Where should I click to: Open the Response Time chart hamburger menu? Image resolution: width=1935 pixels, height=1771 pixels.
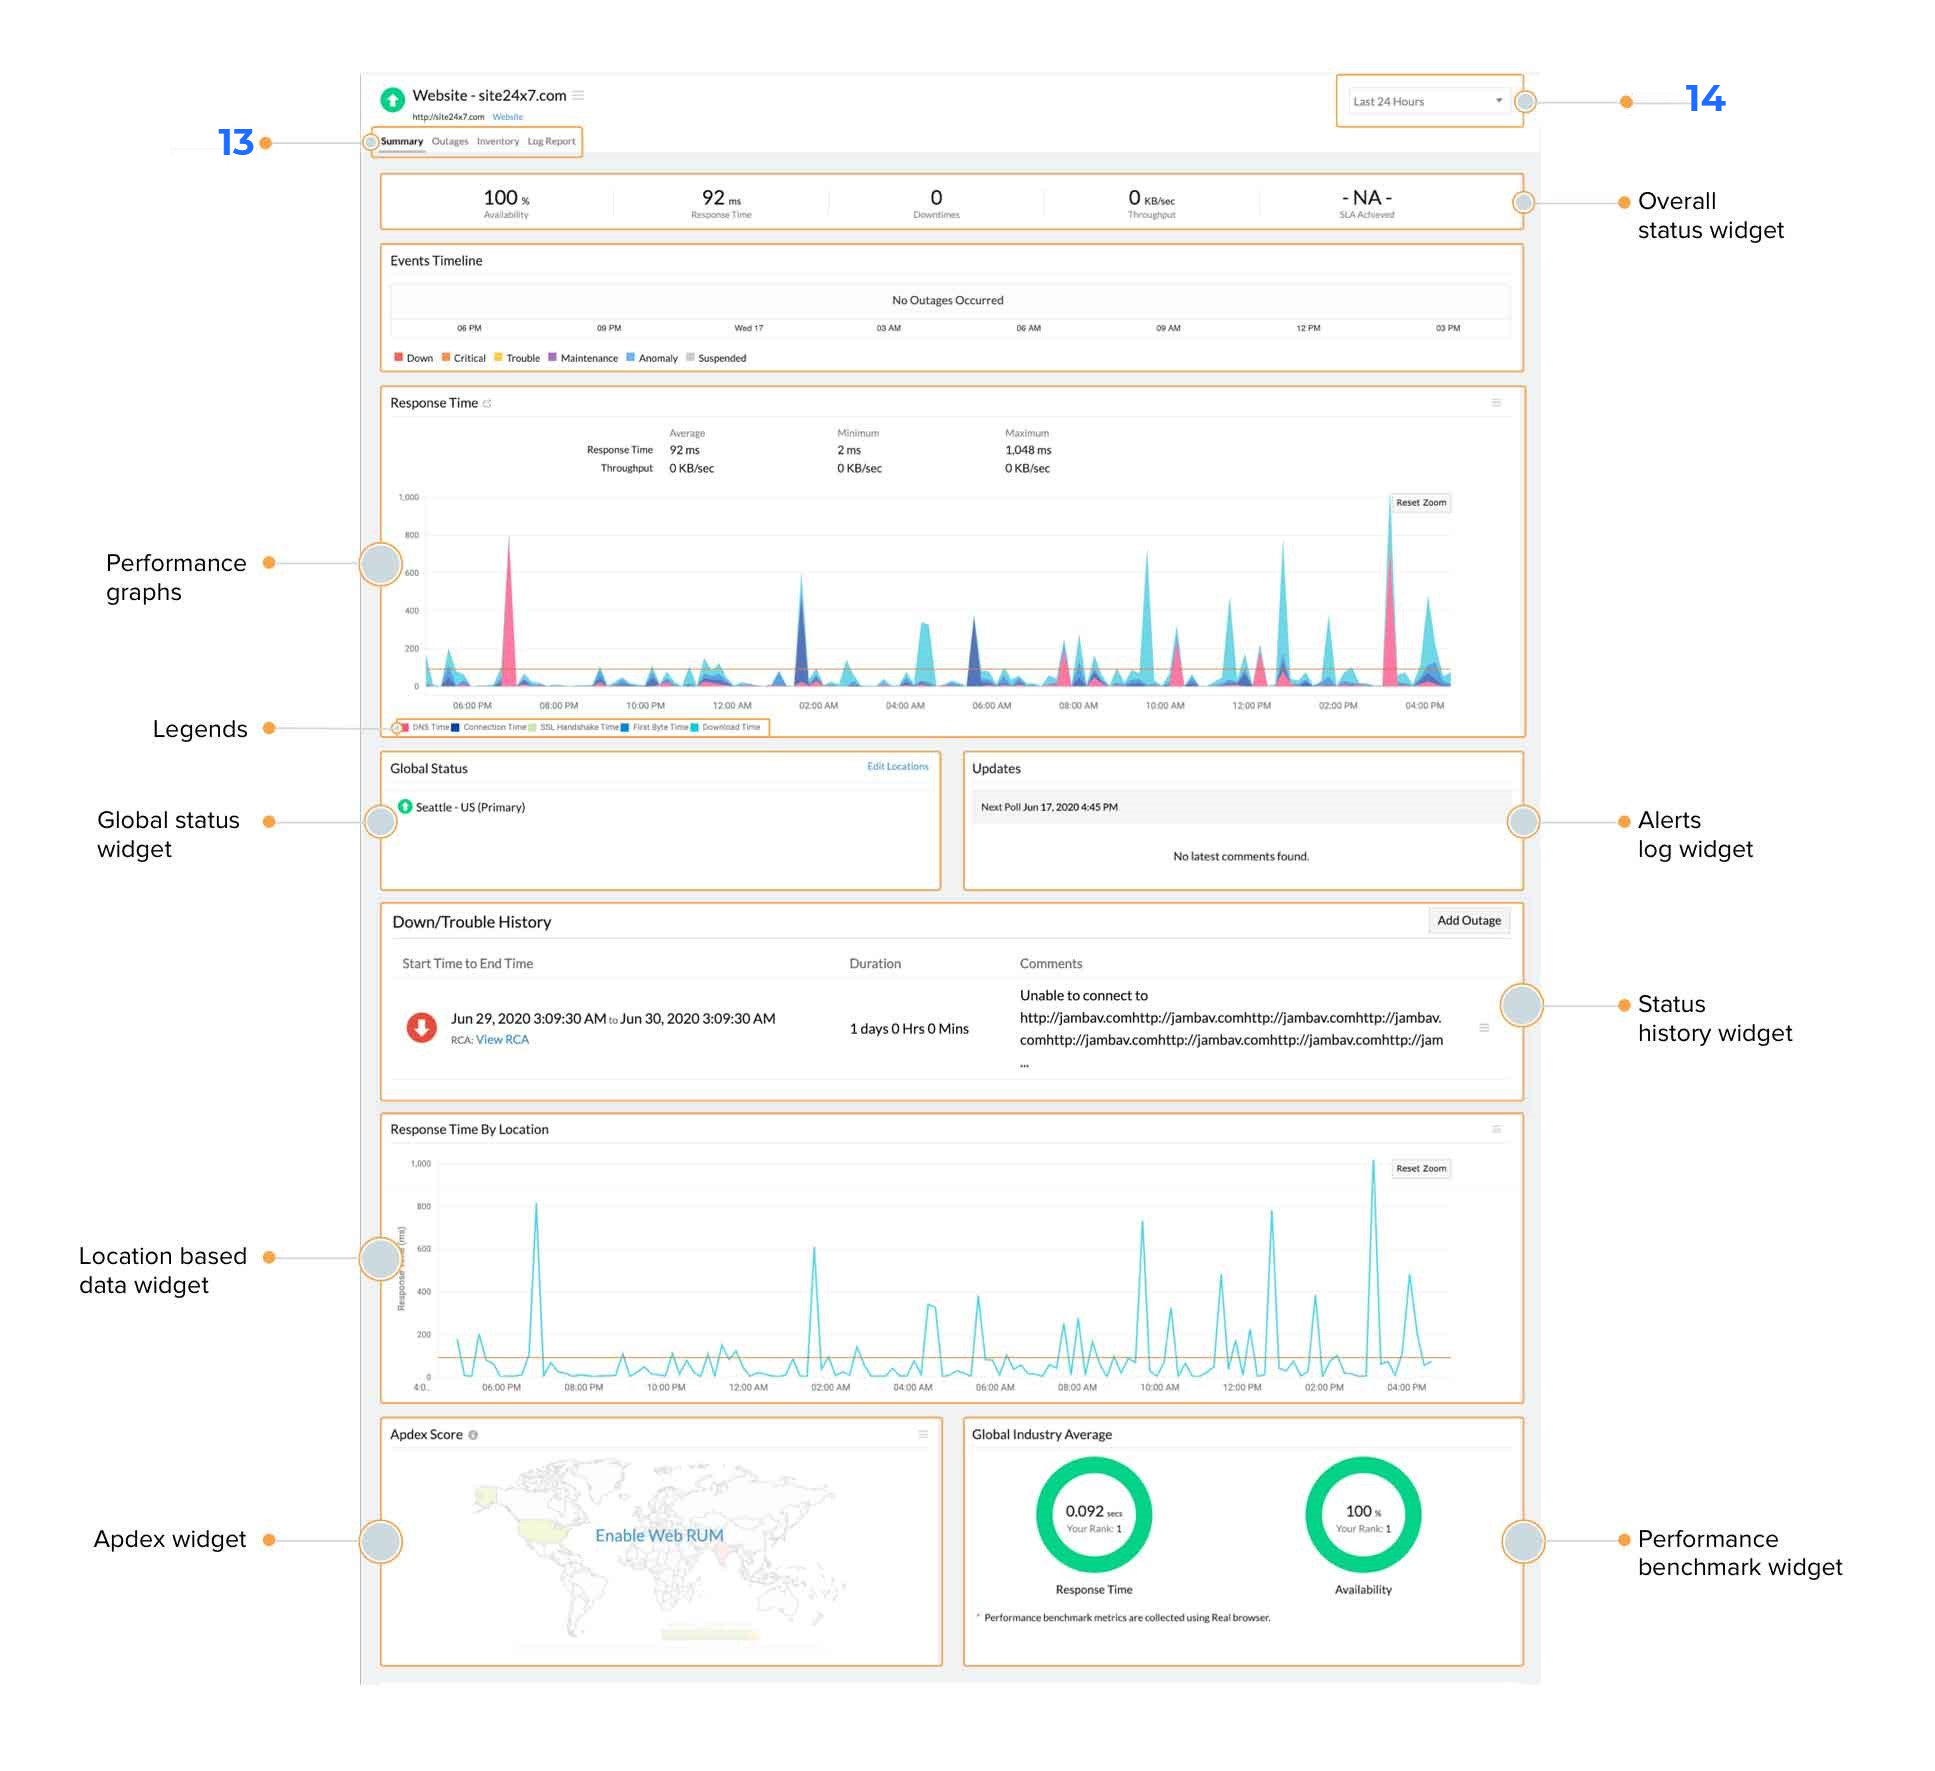[x=1497, y=403]
